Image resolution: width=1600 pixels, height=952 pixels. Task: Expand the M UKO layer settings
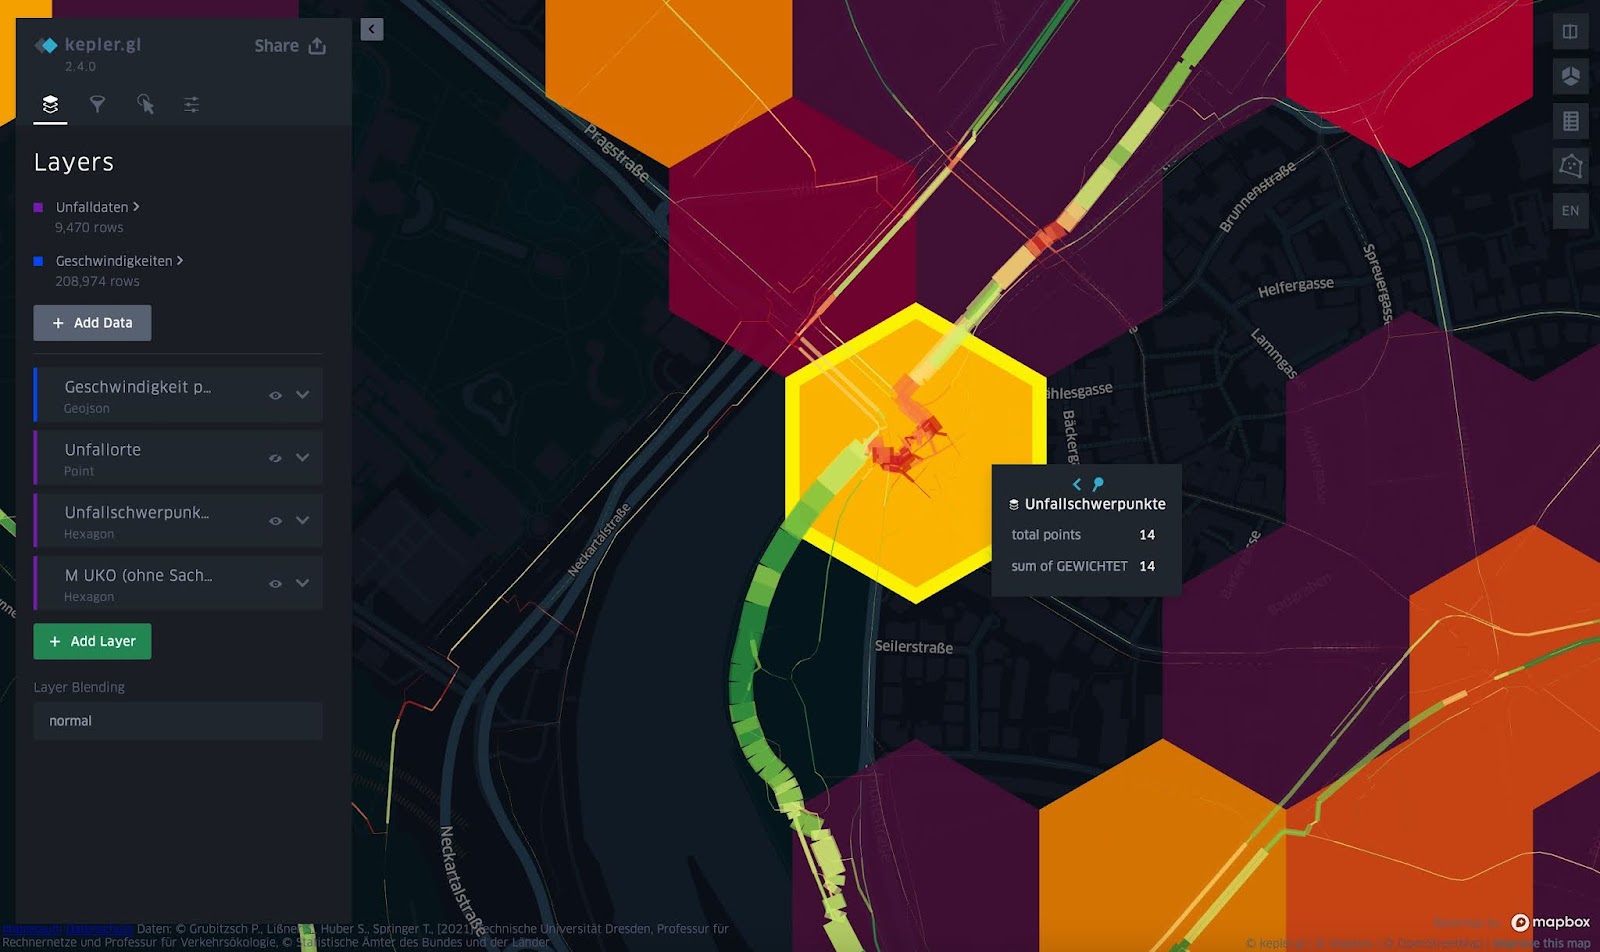(303, 584)
